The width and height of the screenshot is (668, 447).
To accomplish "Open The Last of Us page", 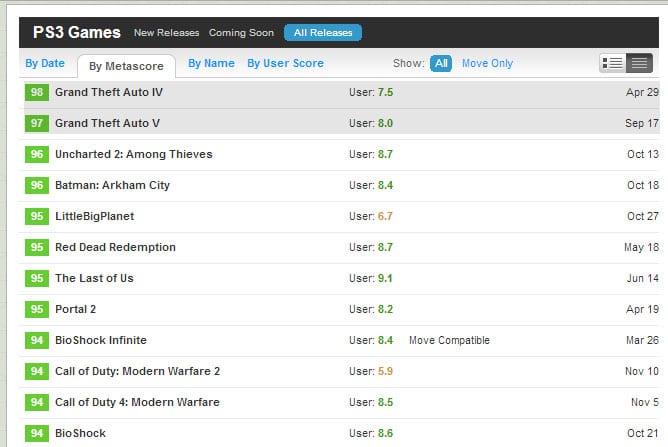I will pyautogui.click(x=95, y=278).
